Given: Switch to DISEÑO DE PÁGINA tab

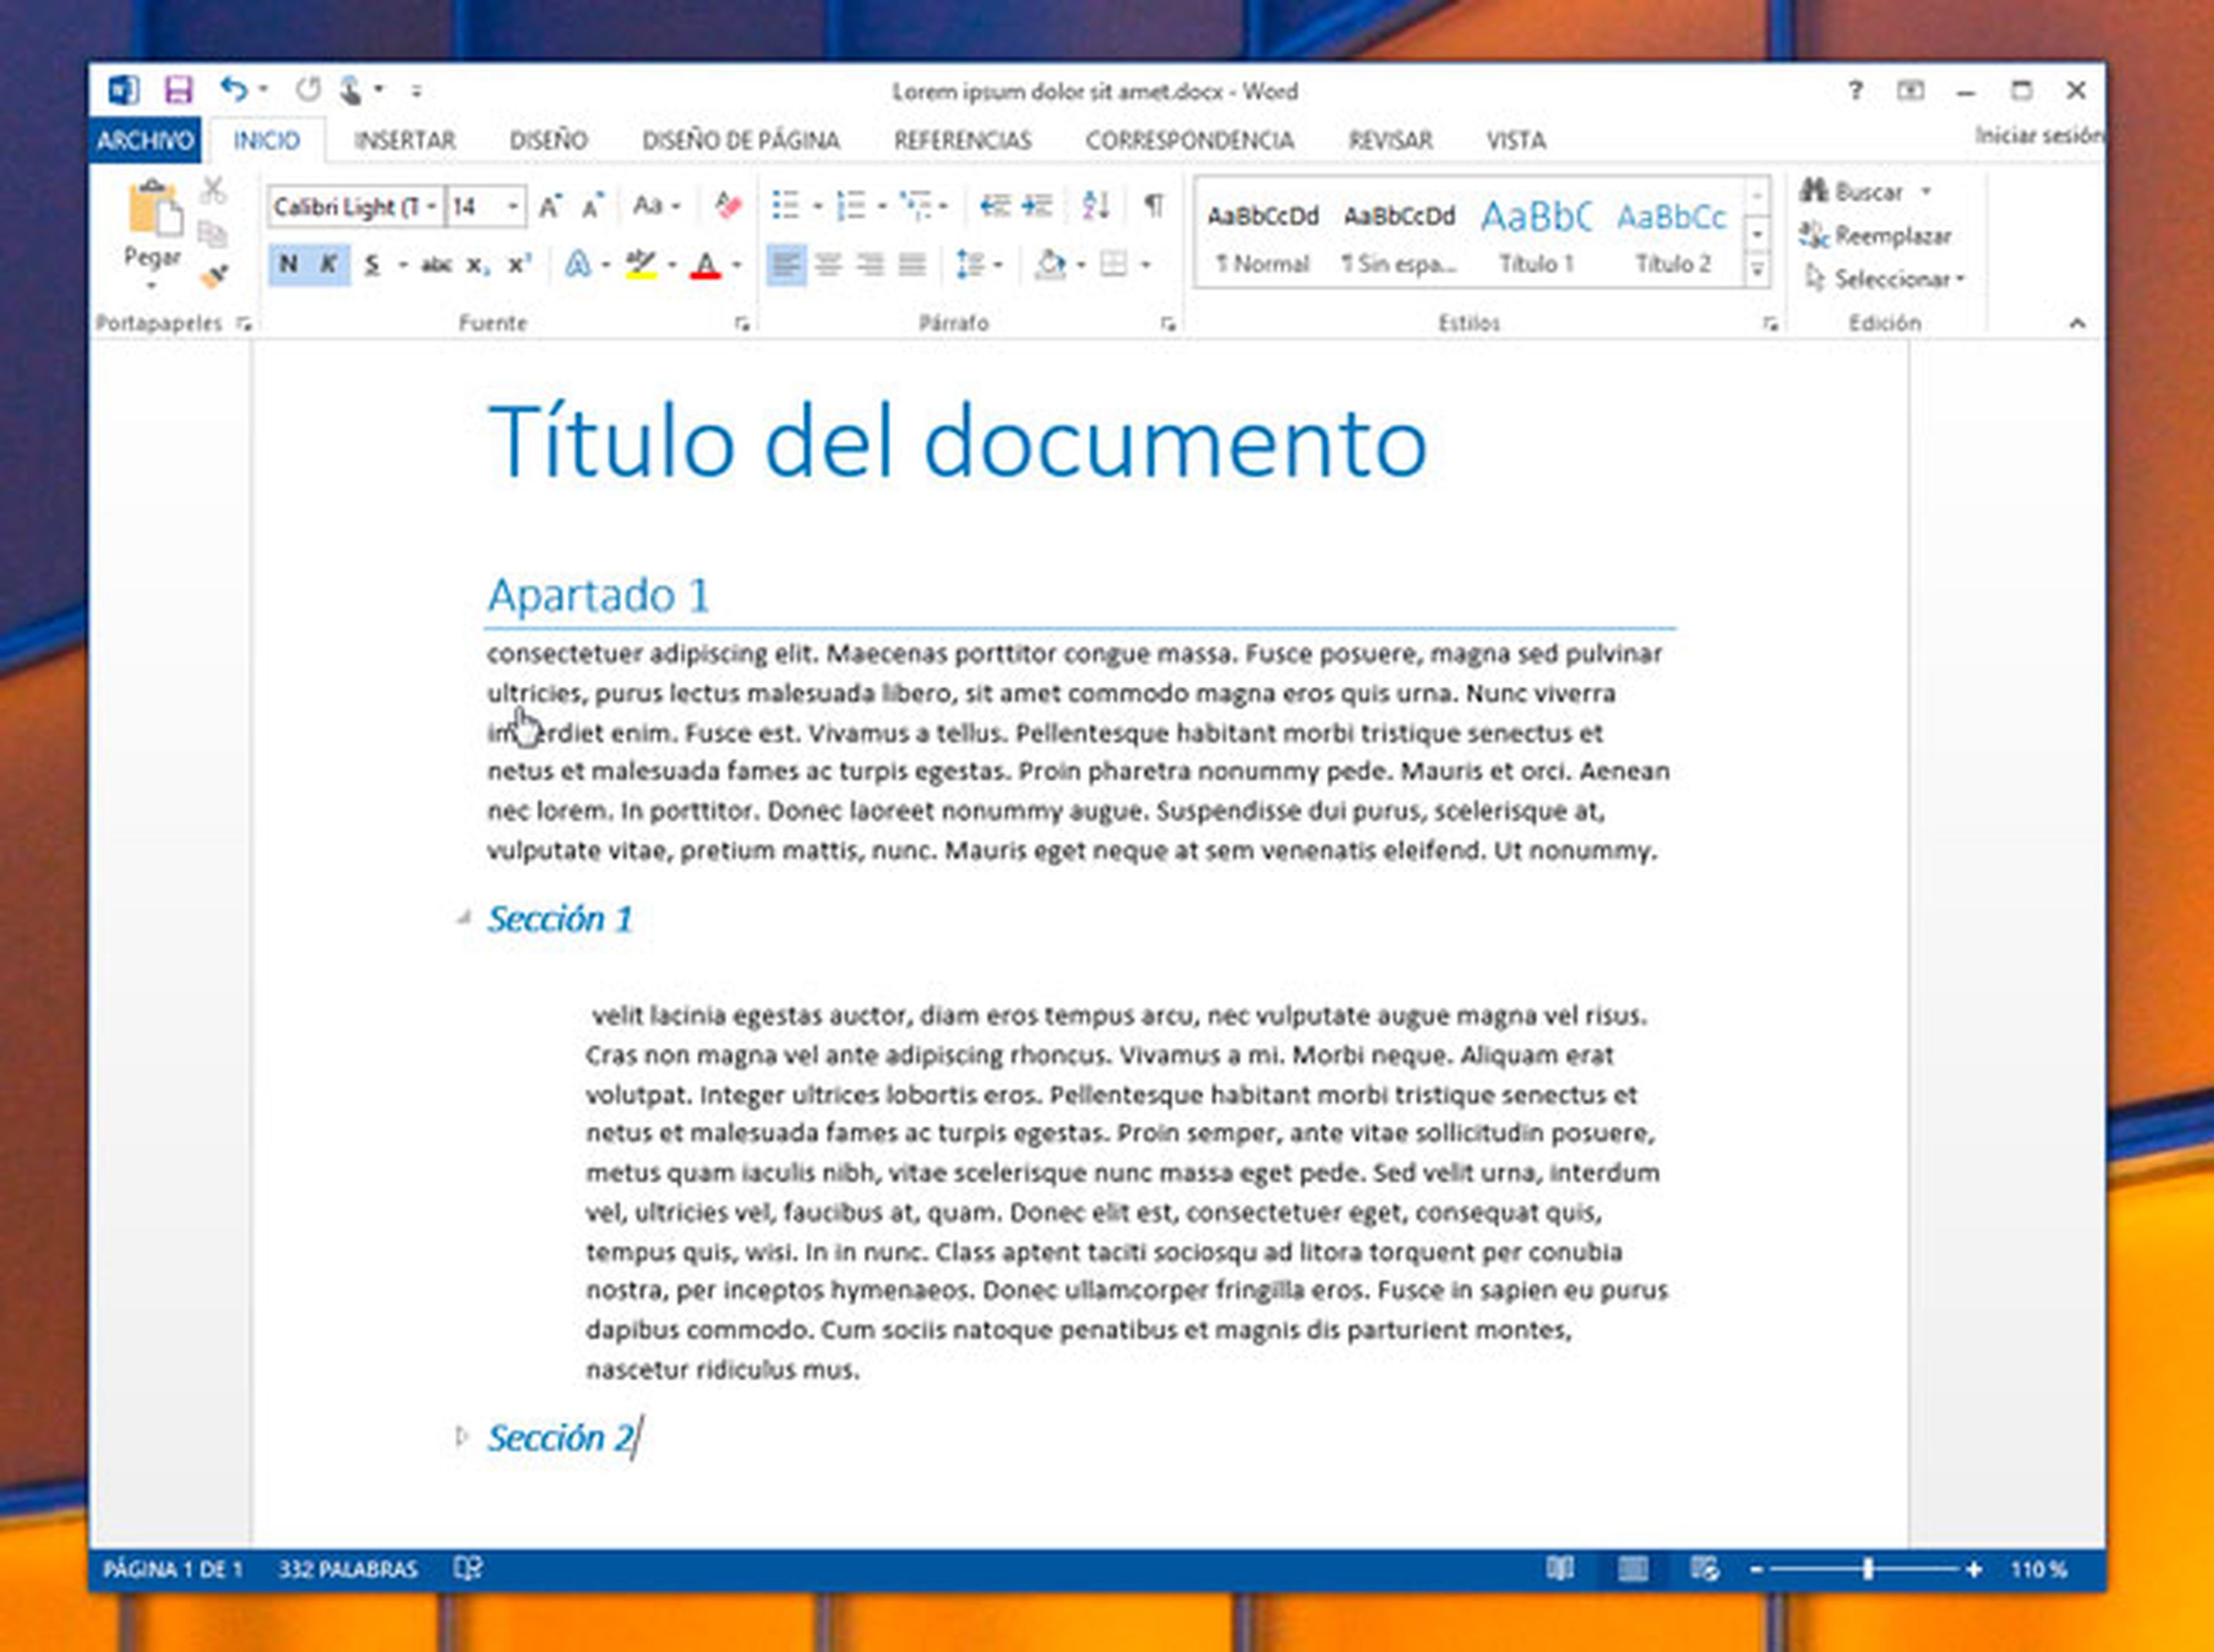Looking at the screenshot, I should (x=741, y=140).
